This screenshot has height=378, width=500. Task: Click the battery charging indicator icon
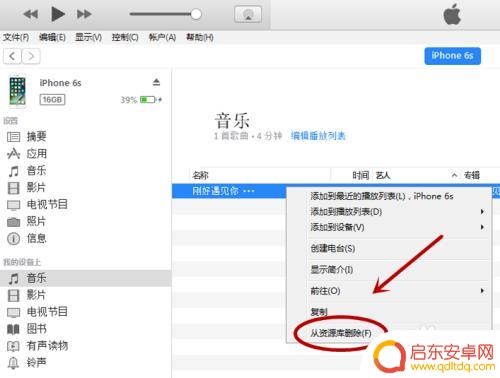[x=151, y=99]
